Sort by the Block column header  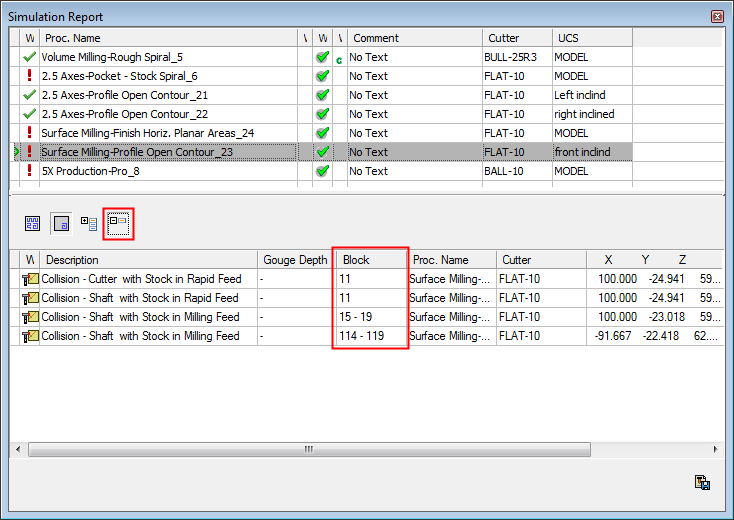click(x=370, y=260)
